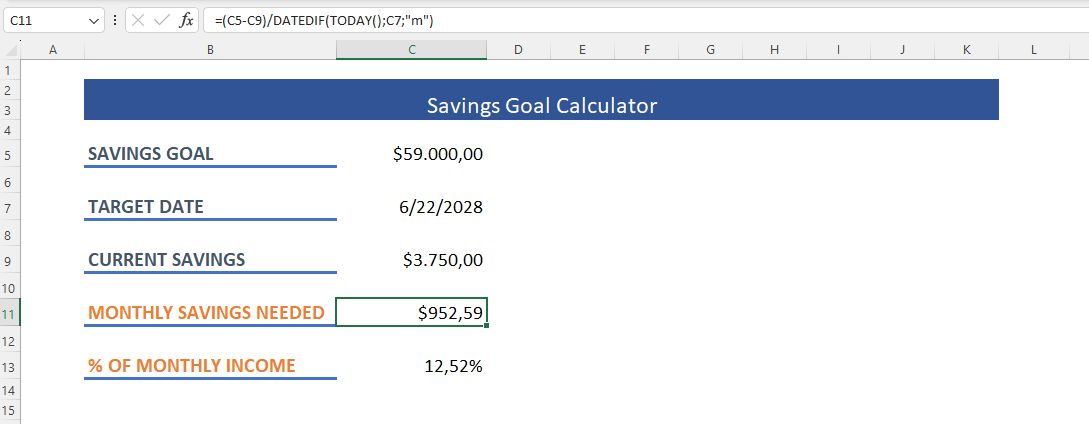This screenshot has width=1089, height=424.
Task: Select column B header
Action: (x=210, y=49)
